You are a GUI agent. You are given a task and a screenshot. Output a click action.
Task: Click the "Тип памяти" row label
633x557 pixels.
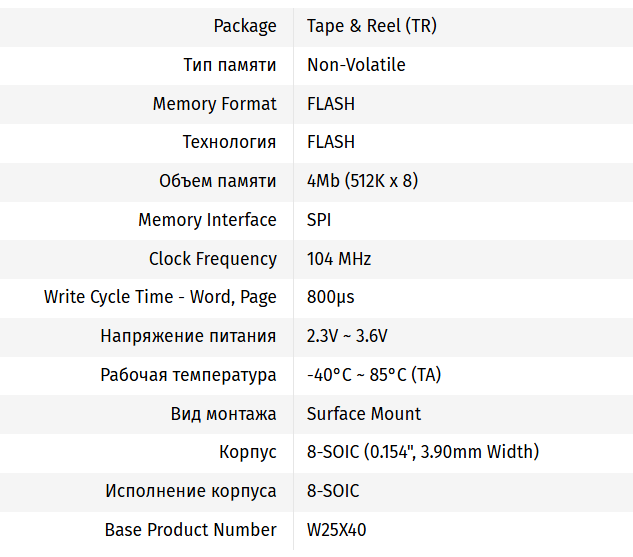pos(230,65)
